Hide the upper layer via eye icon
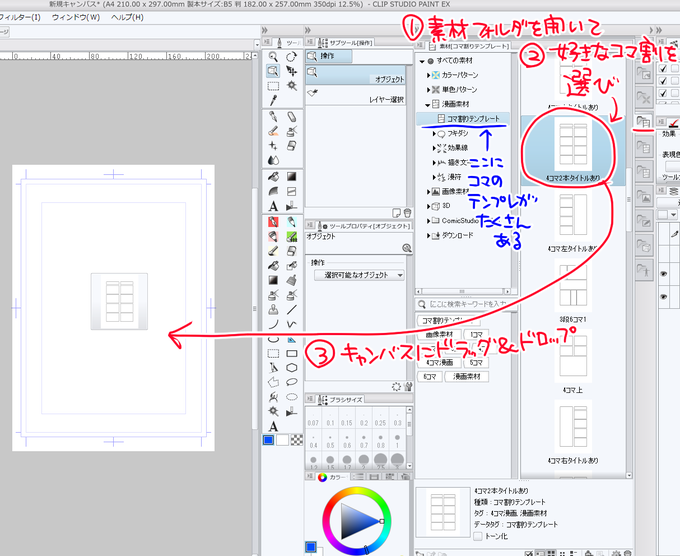Viewport: 680px width, 556px height. click(664, 274)
